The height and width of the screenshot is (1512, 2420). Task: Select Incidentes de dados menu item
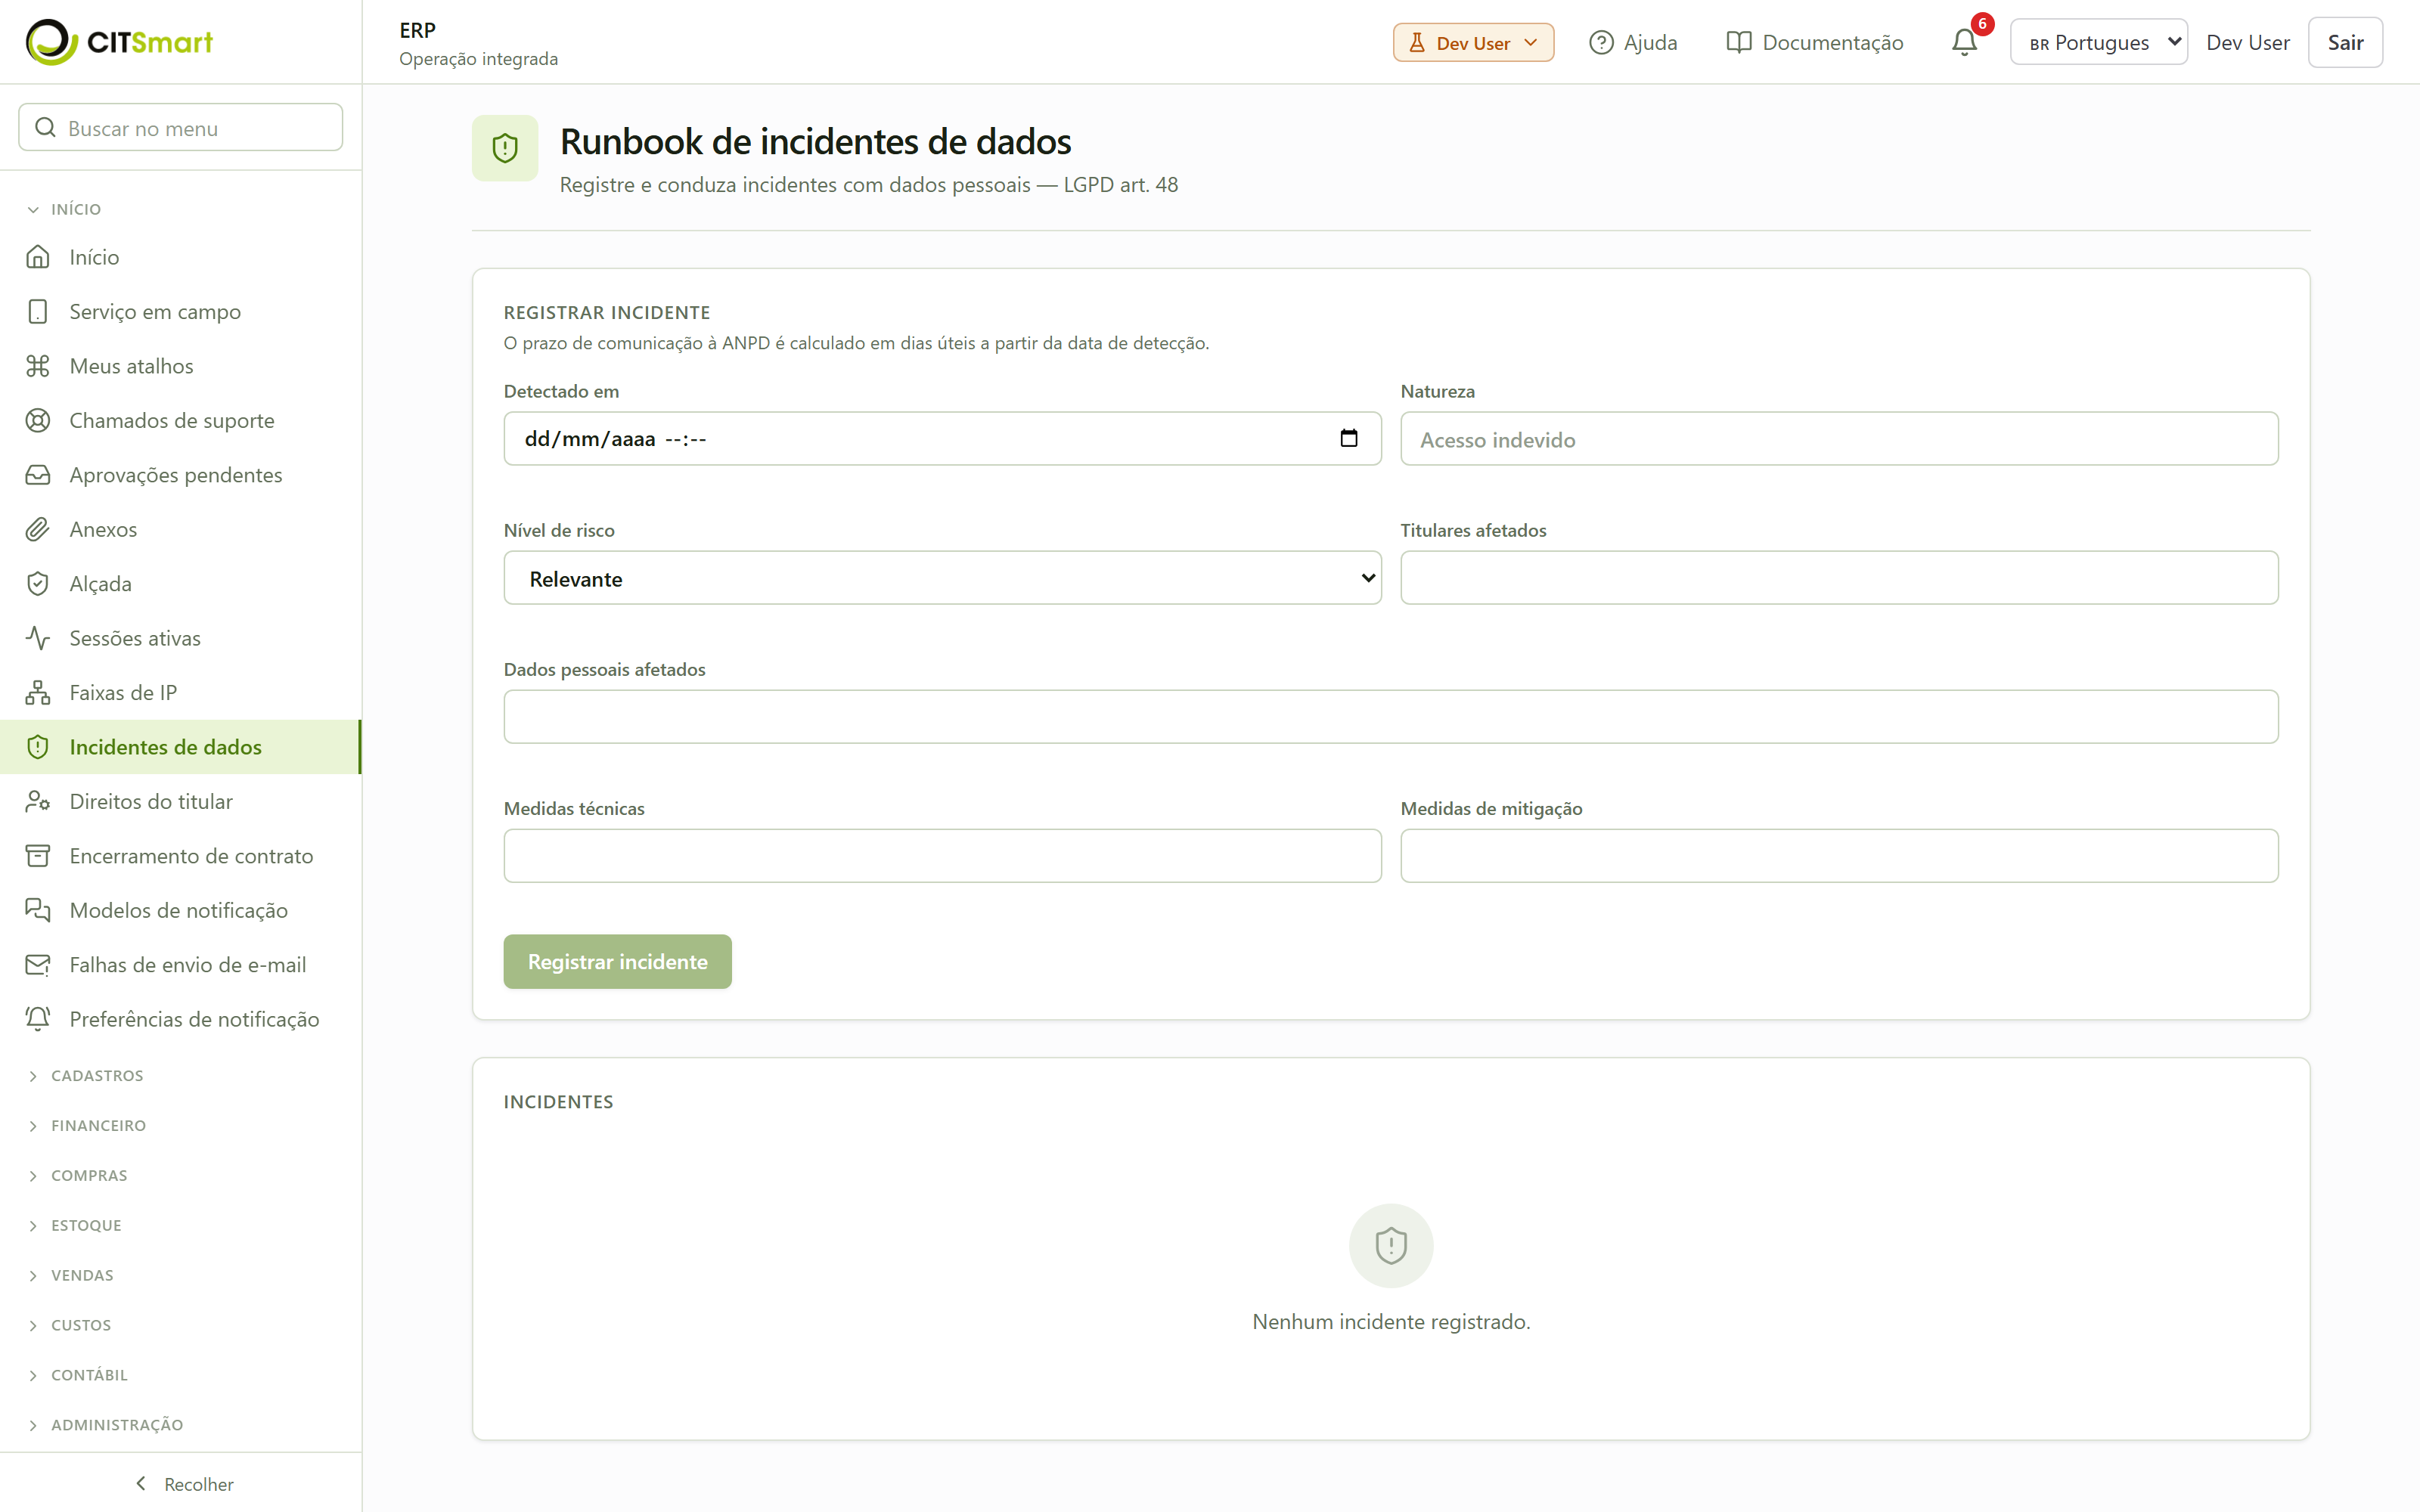click(x=180, y=747)
